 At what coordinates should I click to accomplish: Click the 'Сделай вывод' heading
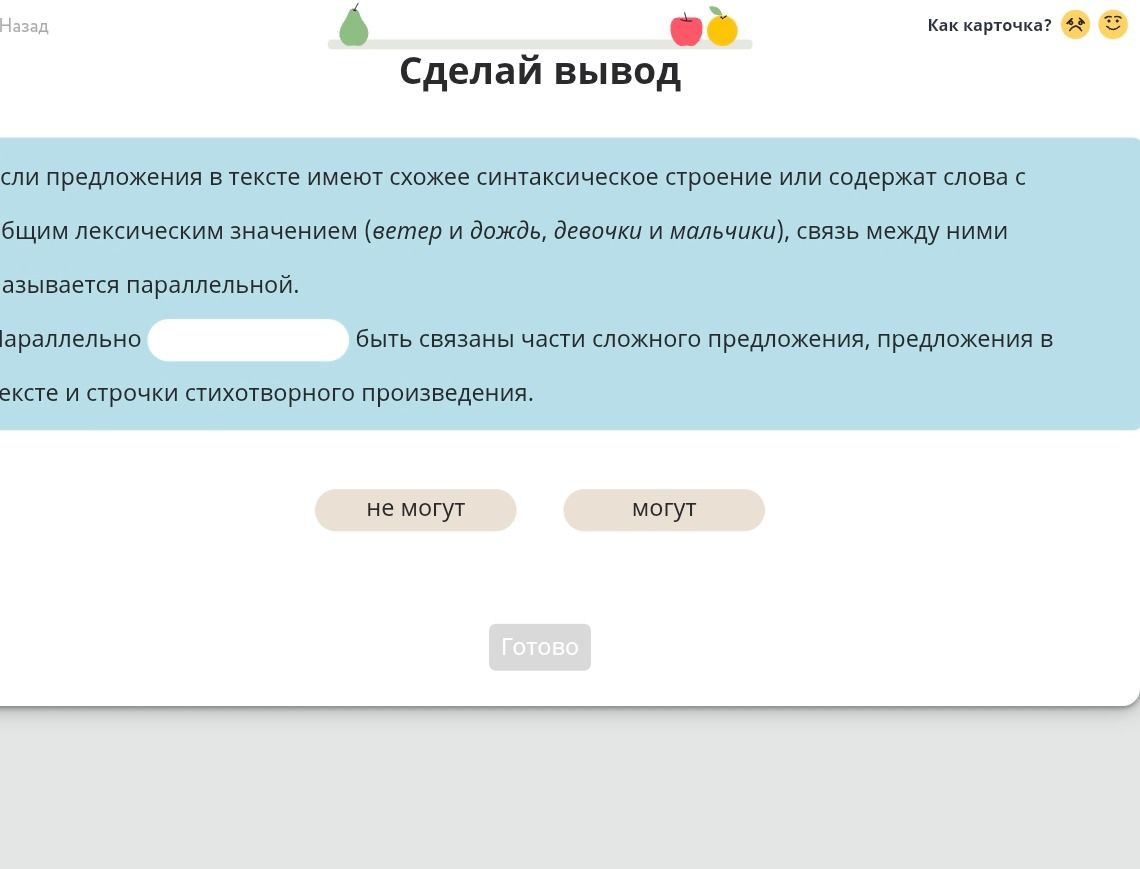tap(540, 72)
